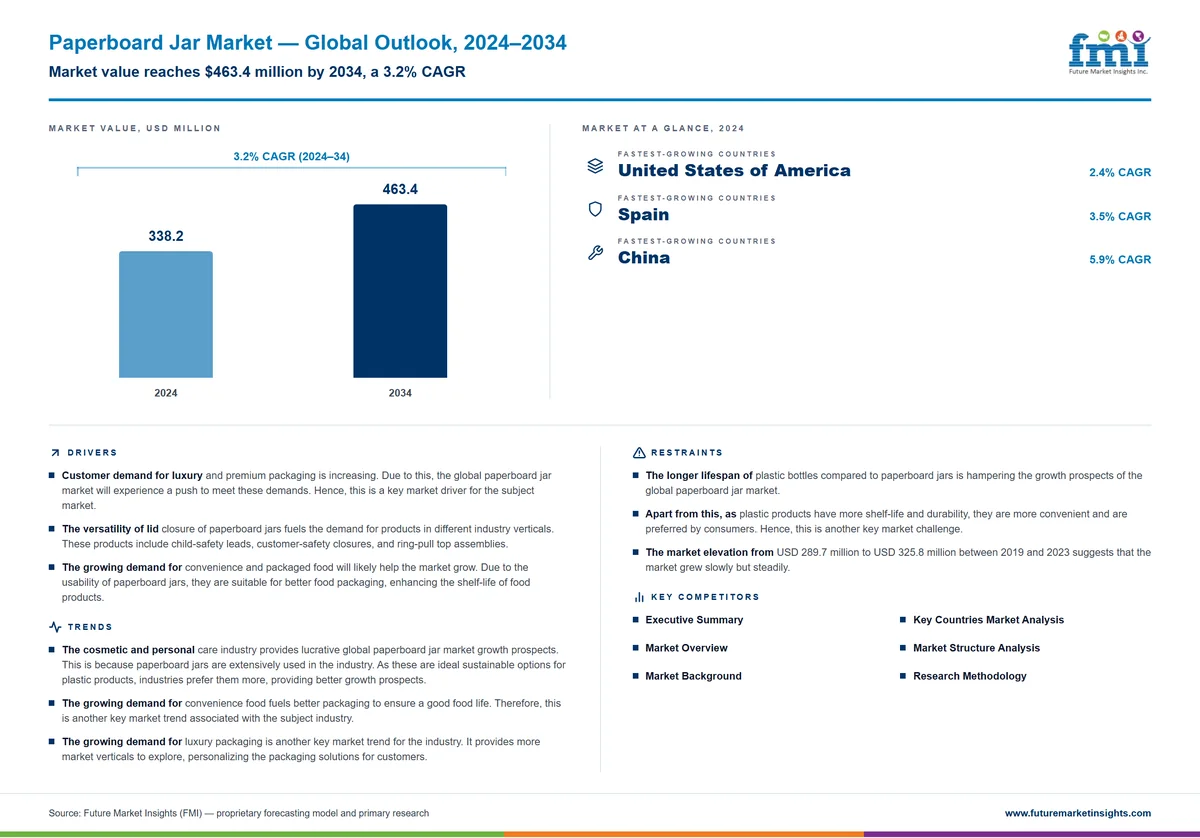Click the Market Structure Analysis item
This screenshot has width=1200, height=838.
point(976,648)
